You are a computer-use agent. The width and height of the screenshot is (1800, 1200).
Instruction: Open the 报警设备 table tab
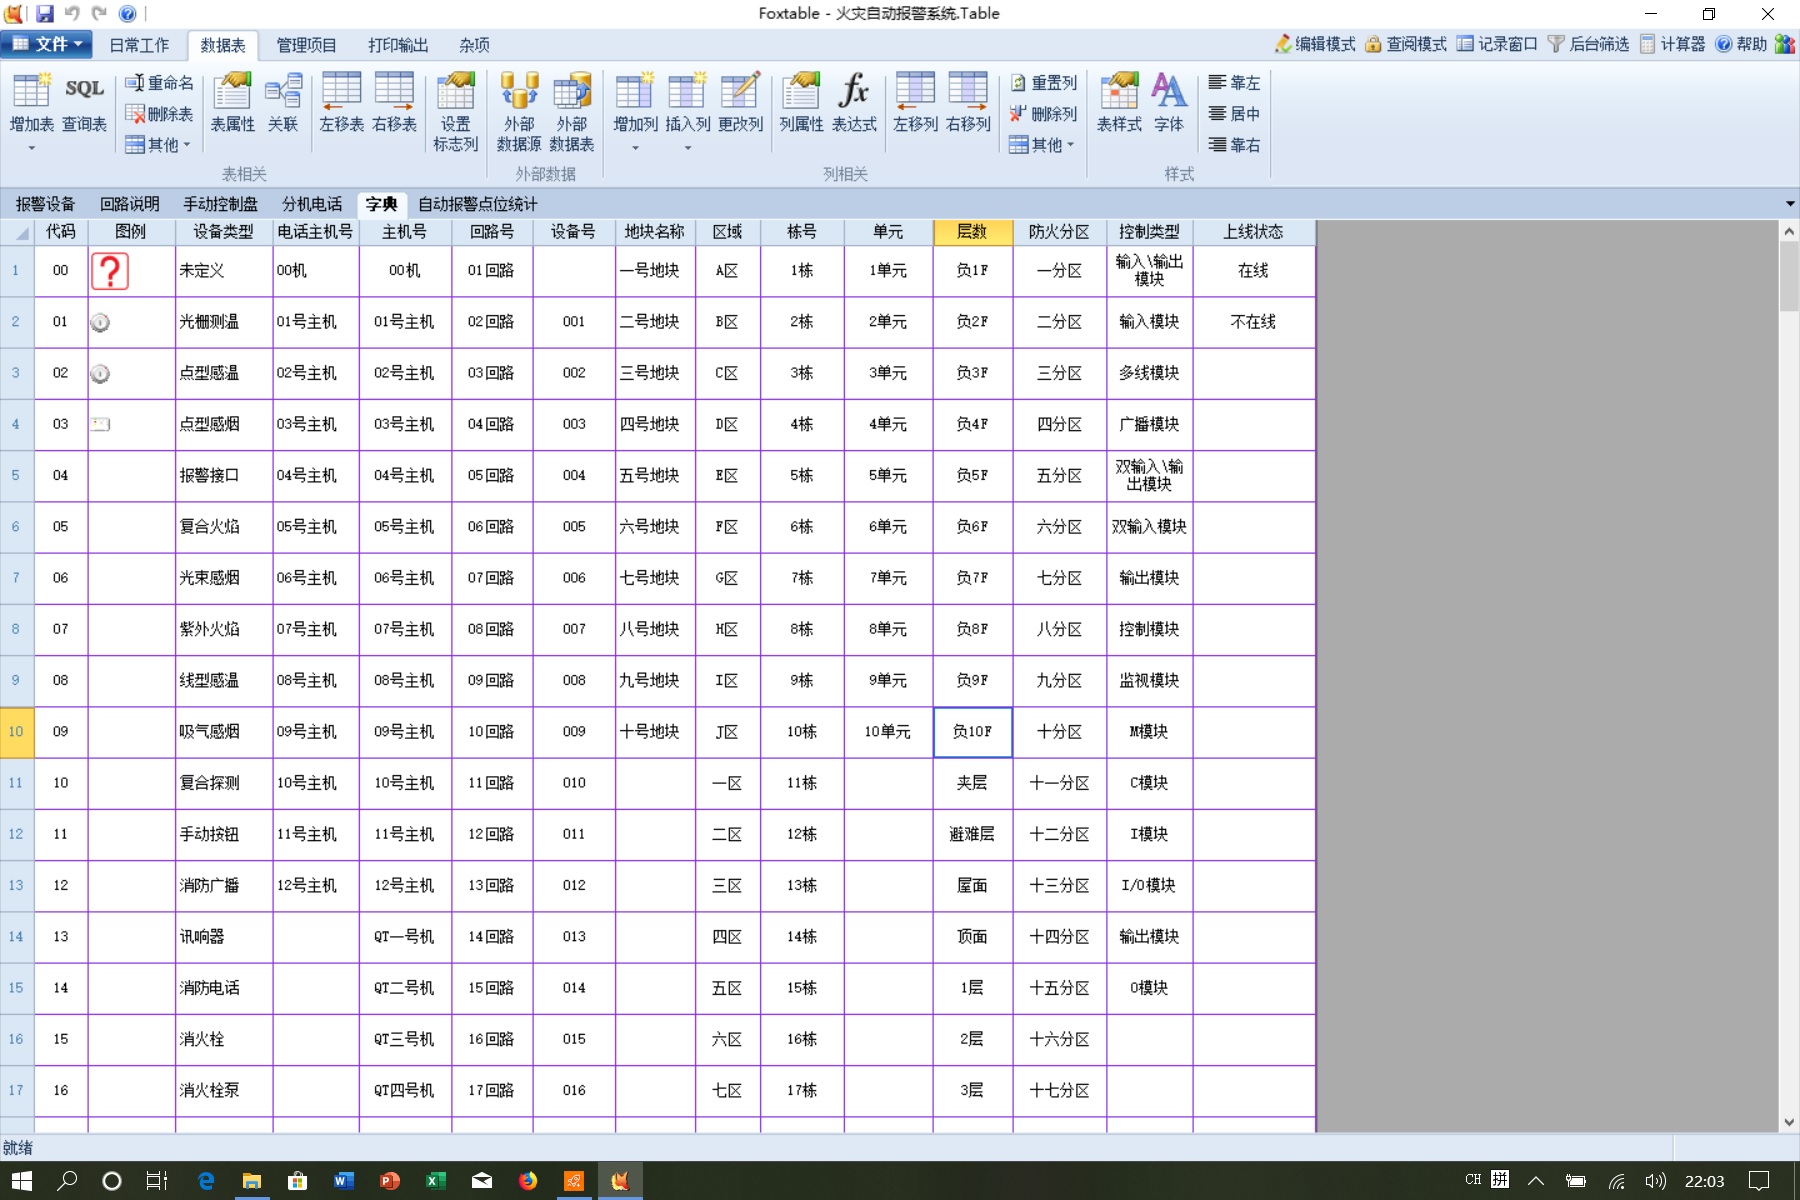tap(45, 204)
